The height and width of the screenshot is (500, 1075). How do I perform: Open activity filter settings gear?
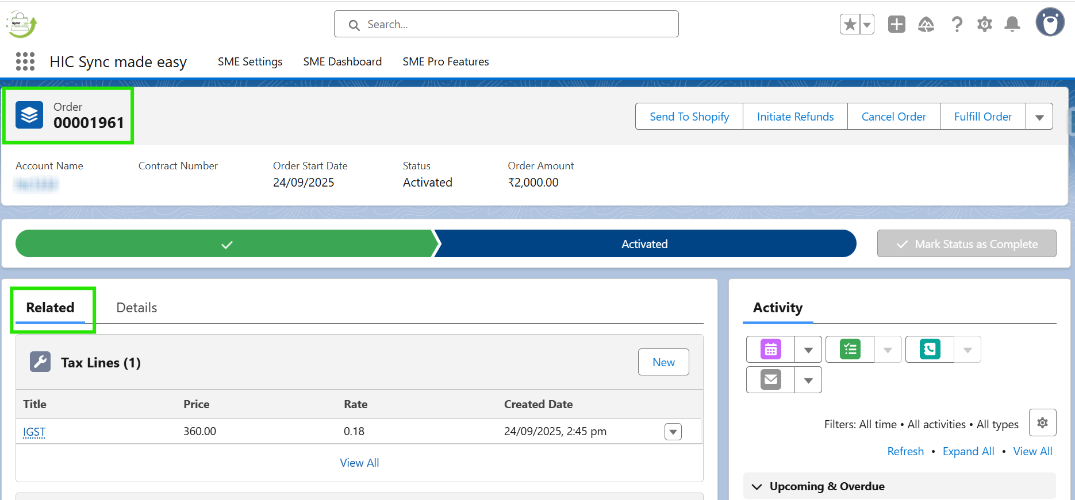pos(1042,423)
